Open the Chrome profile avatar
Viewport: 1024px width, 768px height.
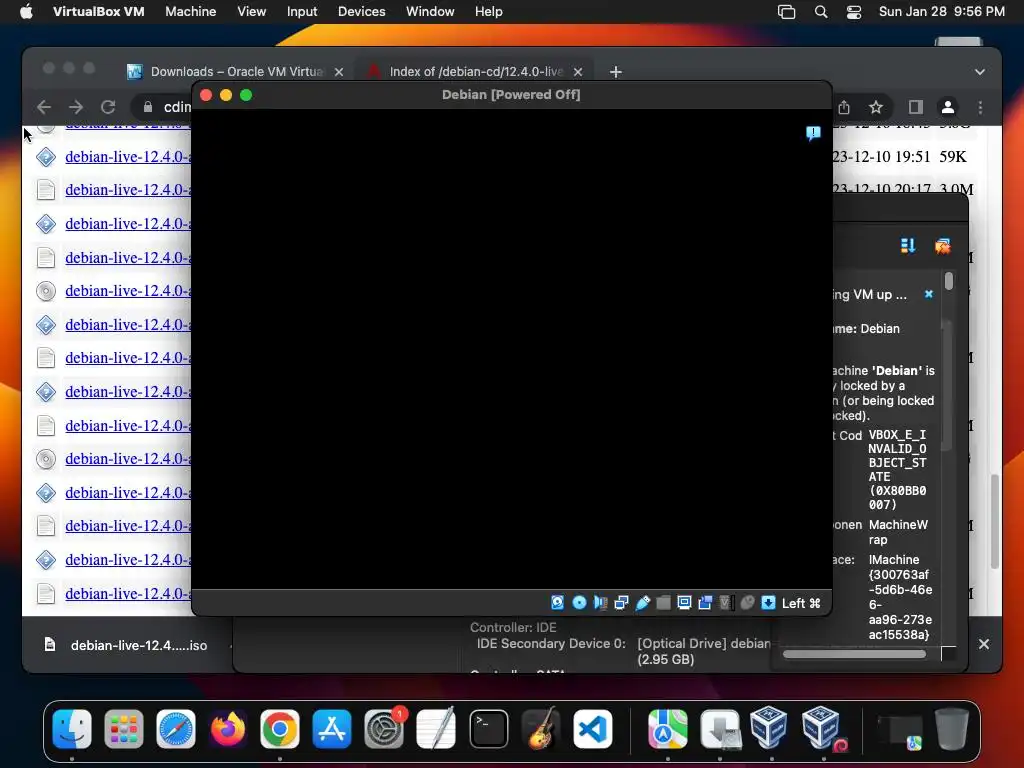948,107
